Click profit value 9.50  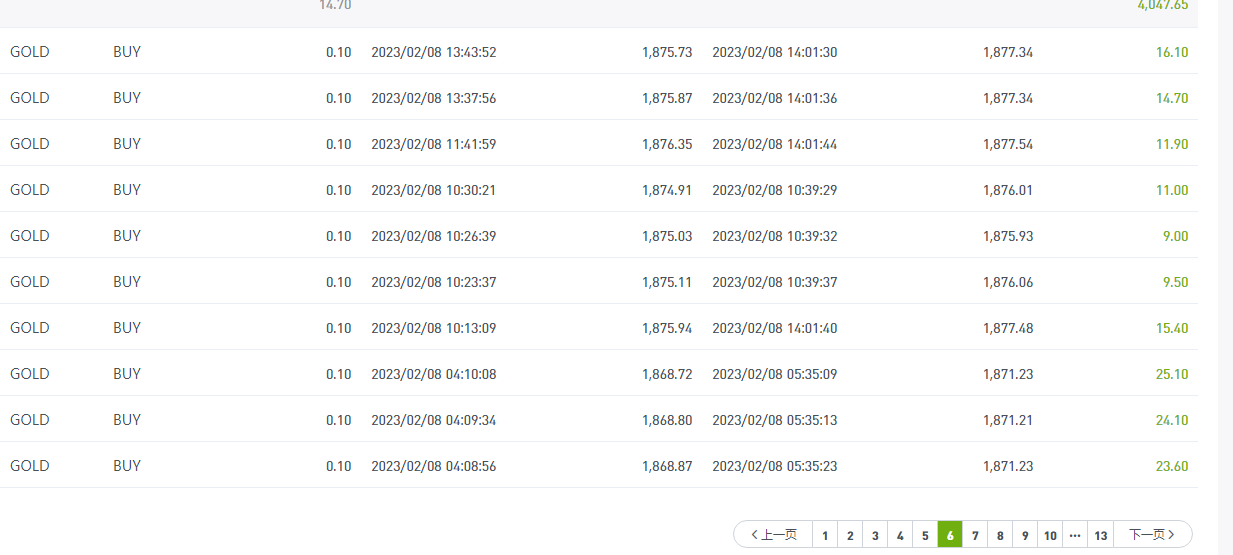click(x=1175, y=282)
